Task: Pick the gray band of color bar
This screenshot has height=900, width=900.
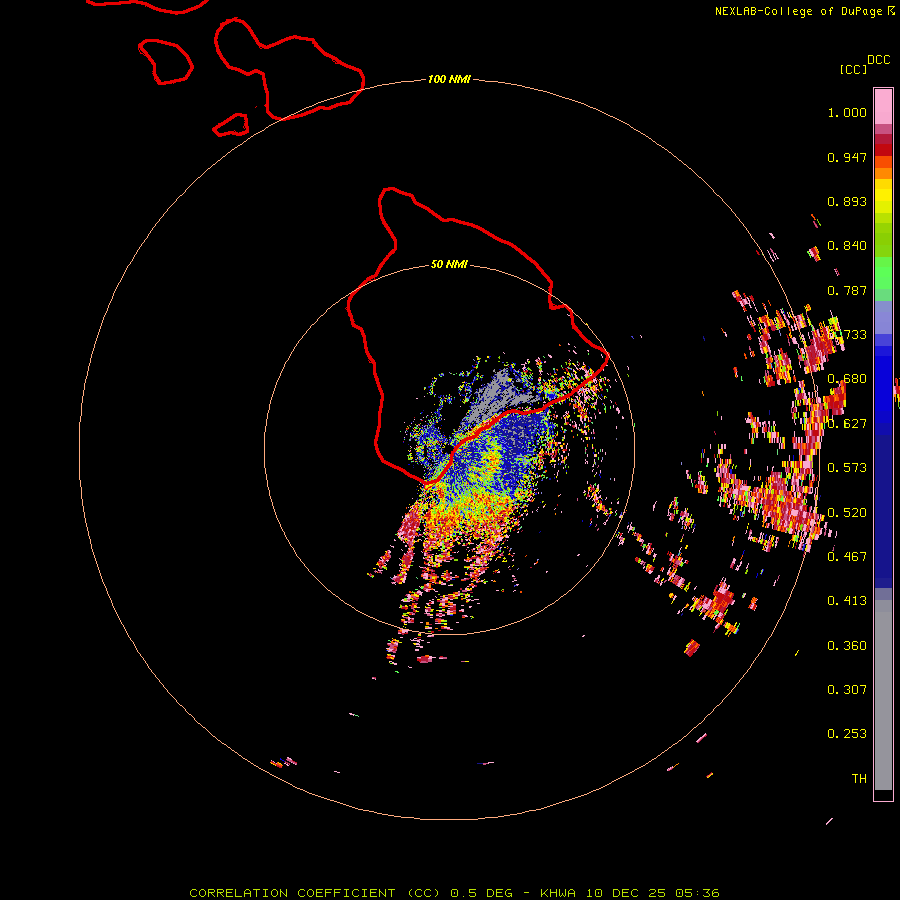Action: 883,695
